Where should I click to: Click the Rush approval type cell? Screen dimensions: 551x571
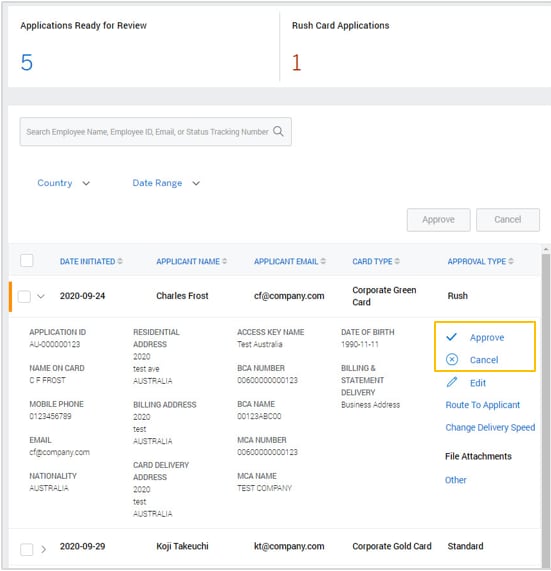coord(457,296)
